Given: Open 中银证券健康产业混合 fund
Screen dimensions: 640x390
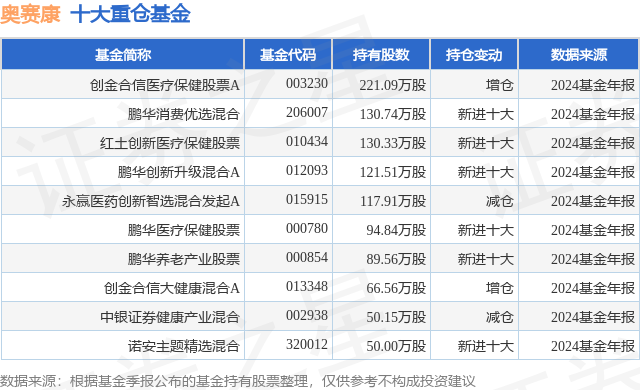Looking at the screenshot, I should 169,317.
